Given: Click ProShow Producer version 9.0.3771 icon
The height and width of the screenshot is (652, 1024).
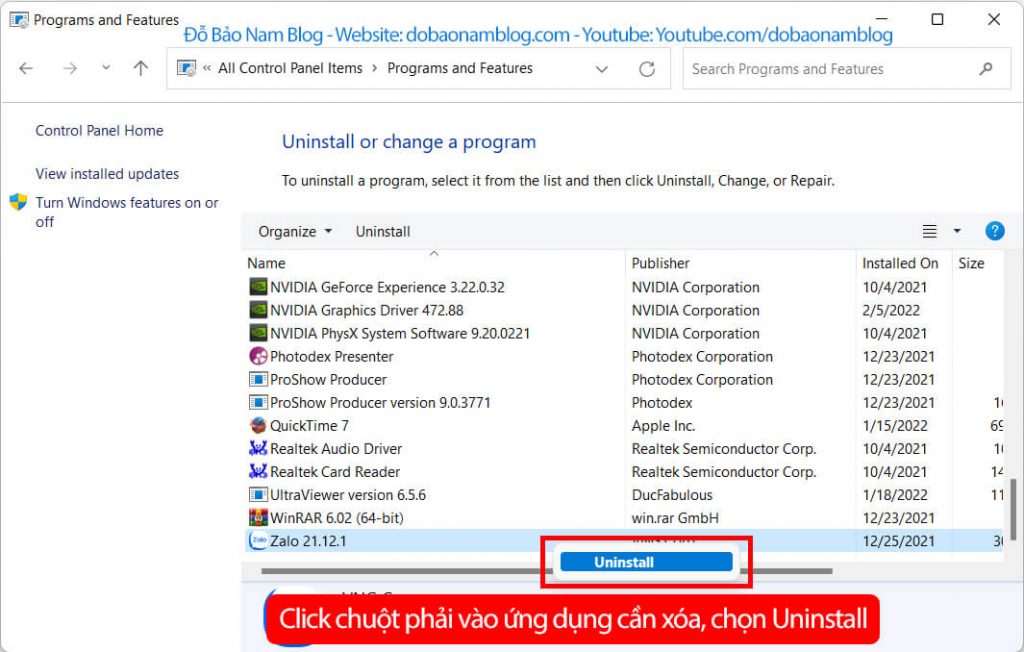Looking at the screenshot, I should click(258, 402).
